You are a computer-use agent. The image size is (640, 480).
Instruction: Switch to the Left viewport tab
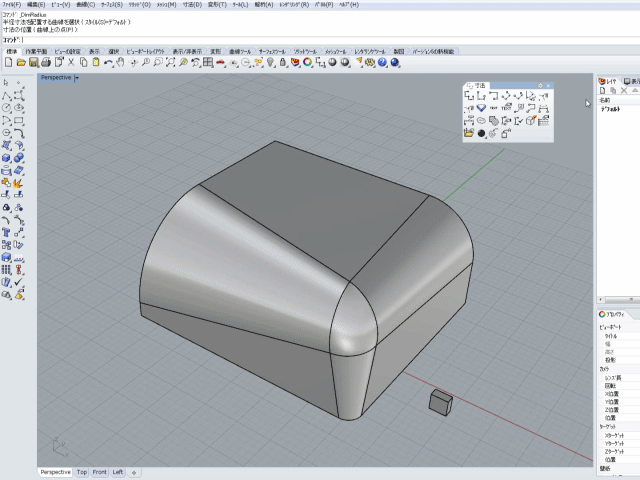(x=118, y=472)
